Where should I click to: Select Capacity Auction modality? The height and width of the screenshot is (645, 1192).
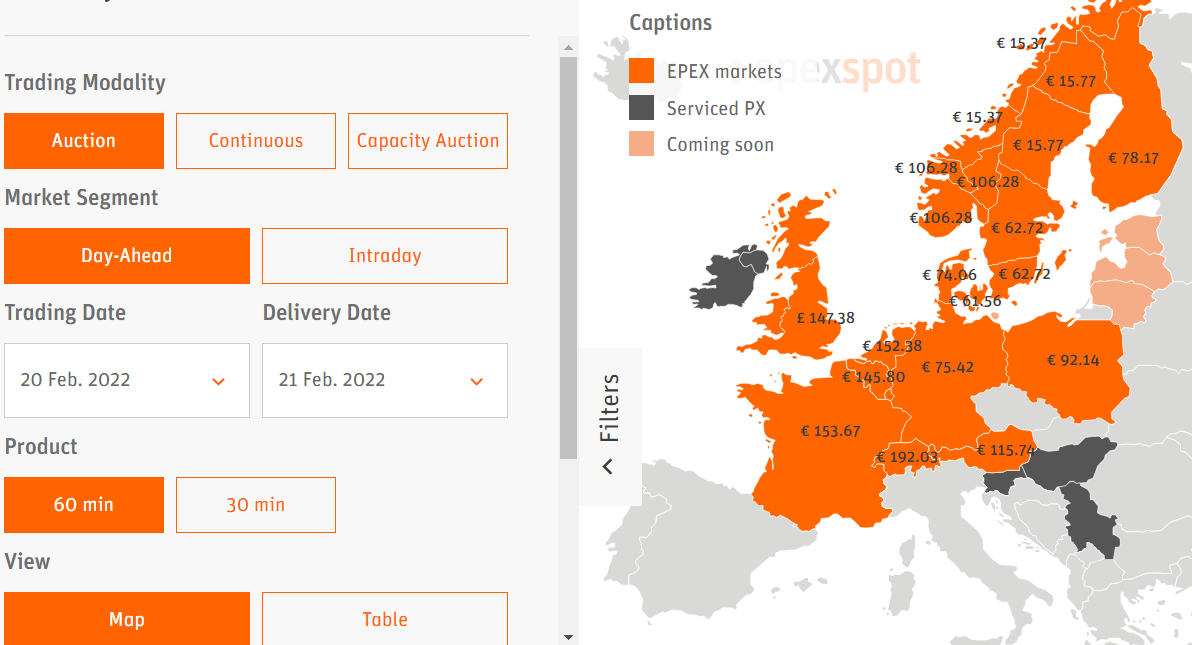[x=427, y=141]
